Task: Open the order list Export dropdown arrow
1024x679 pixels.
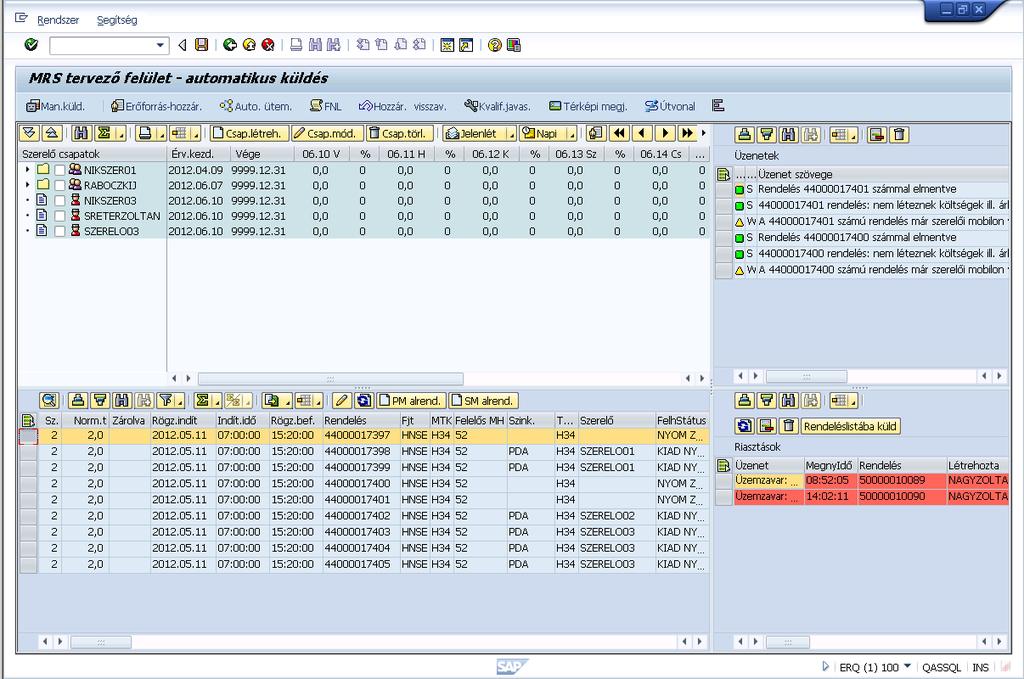Action: [287, 402]
